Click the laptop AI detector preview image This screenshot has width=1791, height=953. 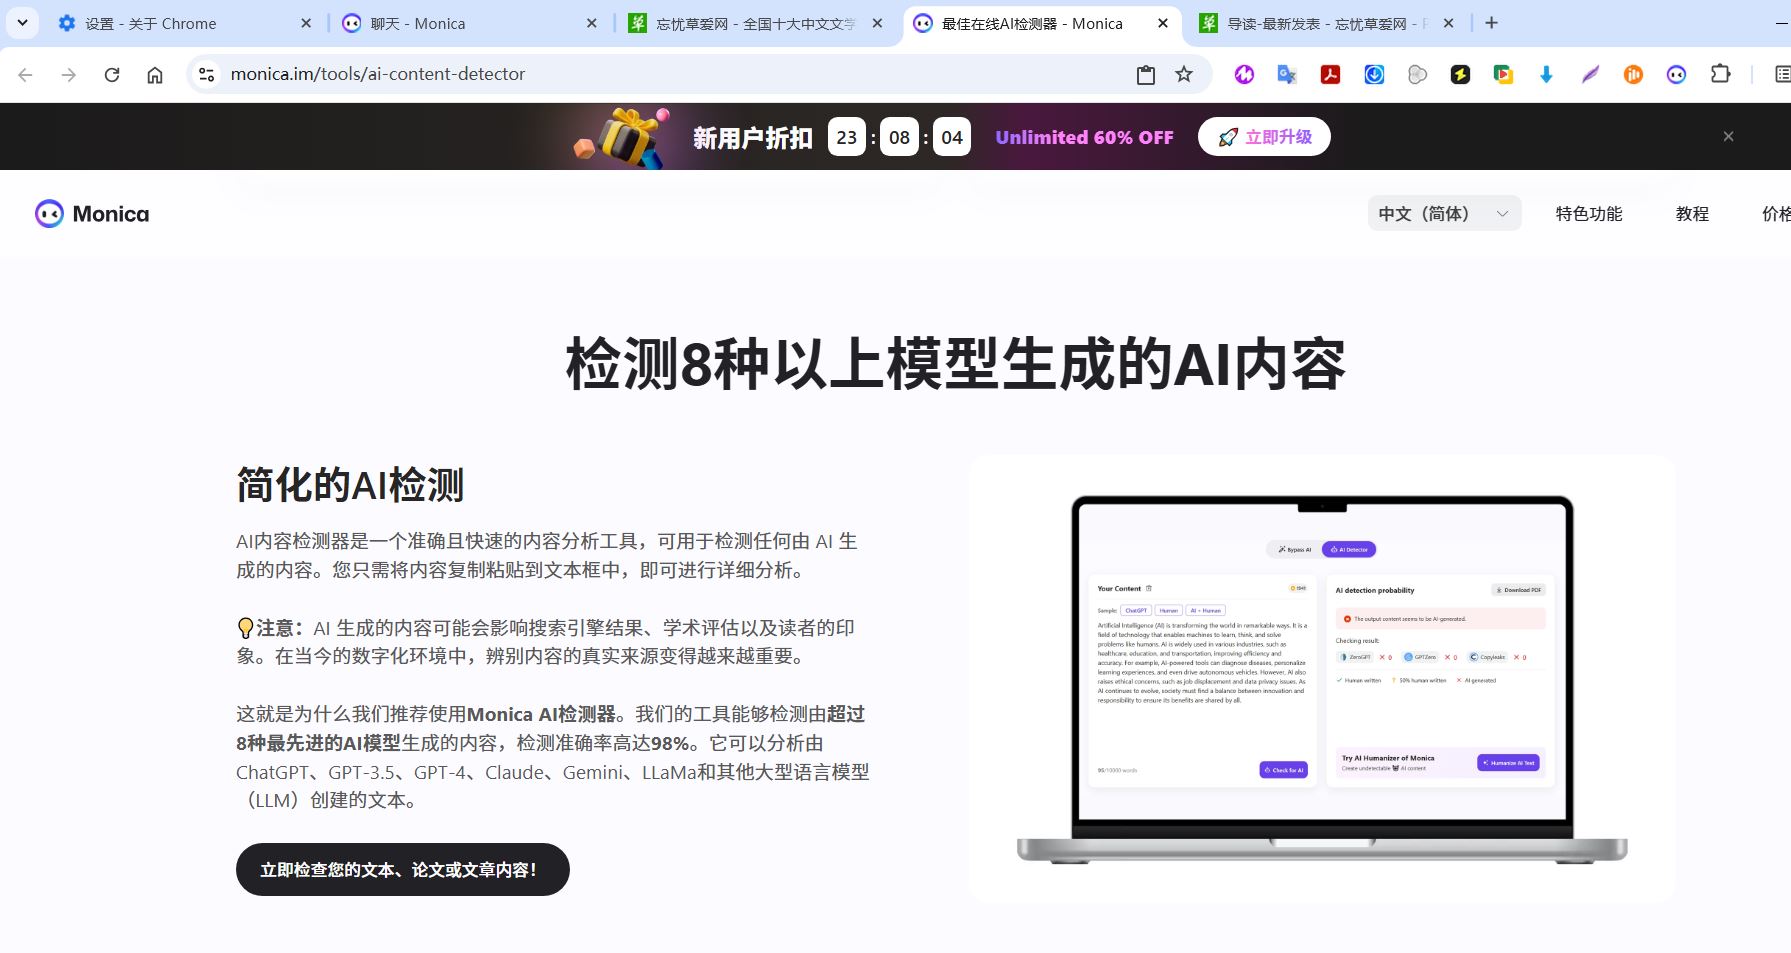pyautogui.click(x=1322, y=679)
